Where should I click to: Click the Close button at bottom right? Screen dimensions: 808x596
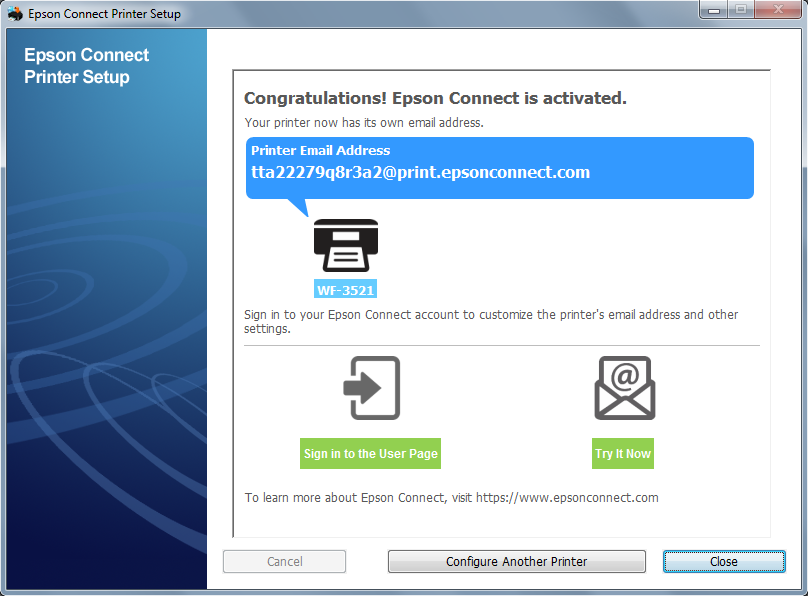click(x=723, y=561)
